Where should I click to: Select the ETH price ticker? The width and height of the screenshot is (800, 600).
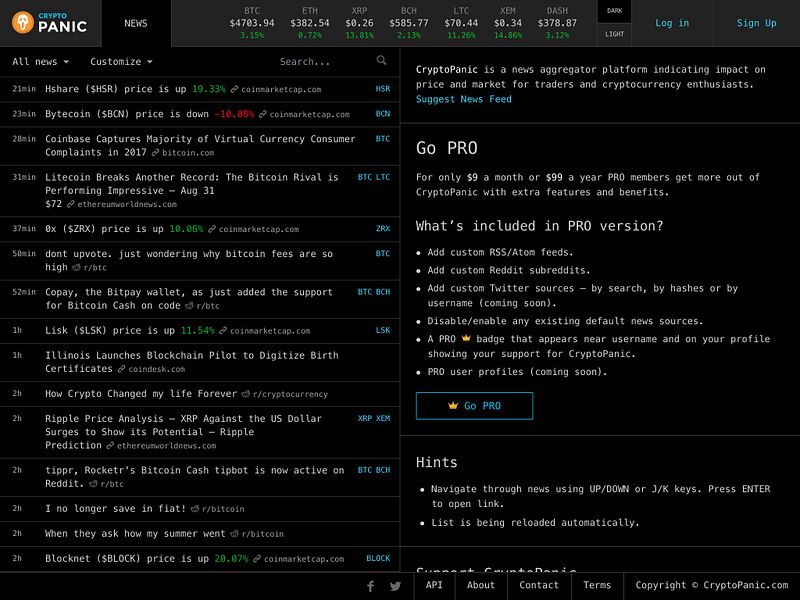point(310,23)
